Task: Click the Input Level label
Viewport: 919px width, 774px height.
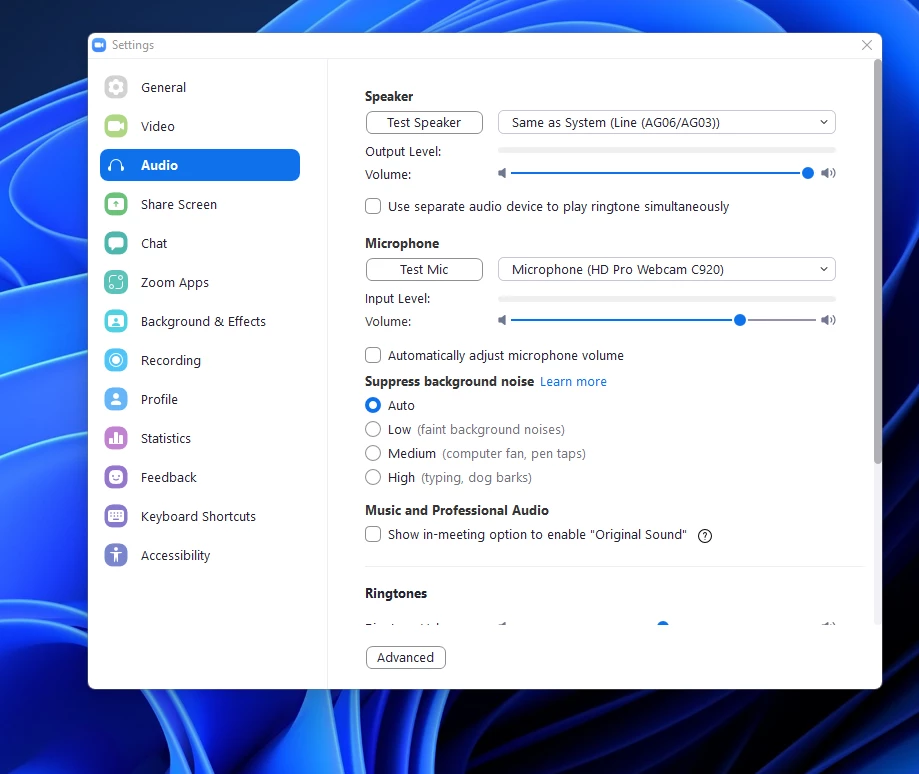Action: click(x=397, y=299)
